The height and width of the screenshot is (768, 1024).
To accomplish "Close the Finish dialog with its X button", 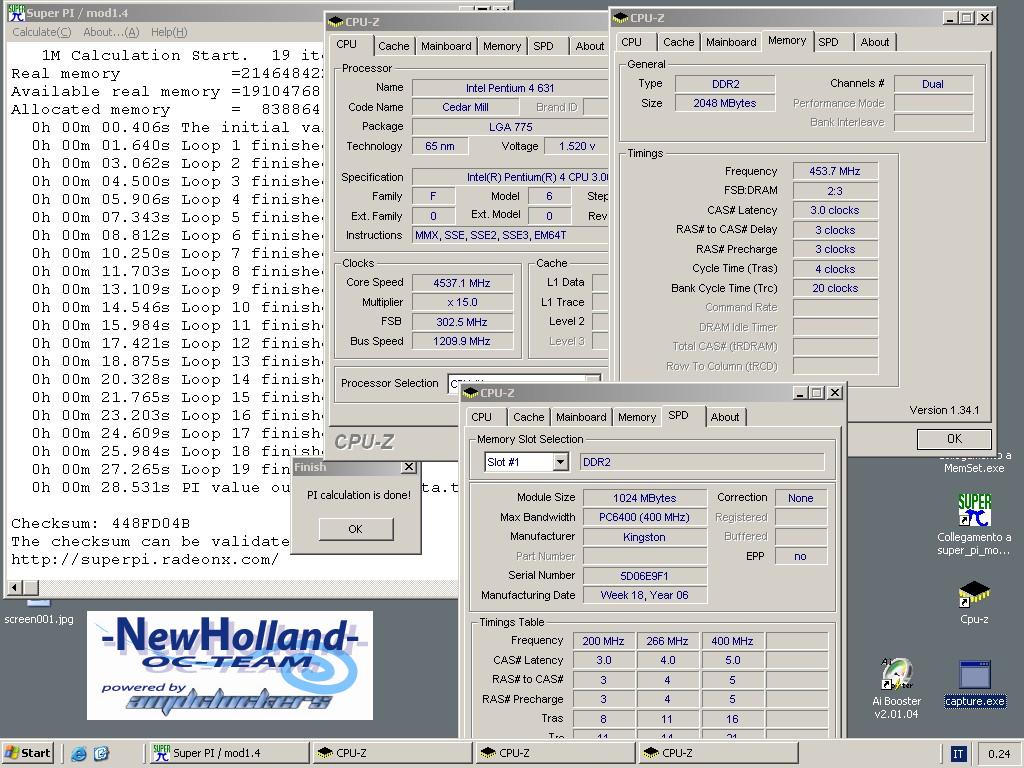I will (x=409, y=467).
